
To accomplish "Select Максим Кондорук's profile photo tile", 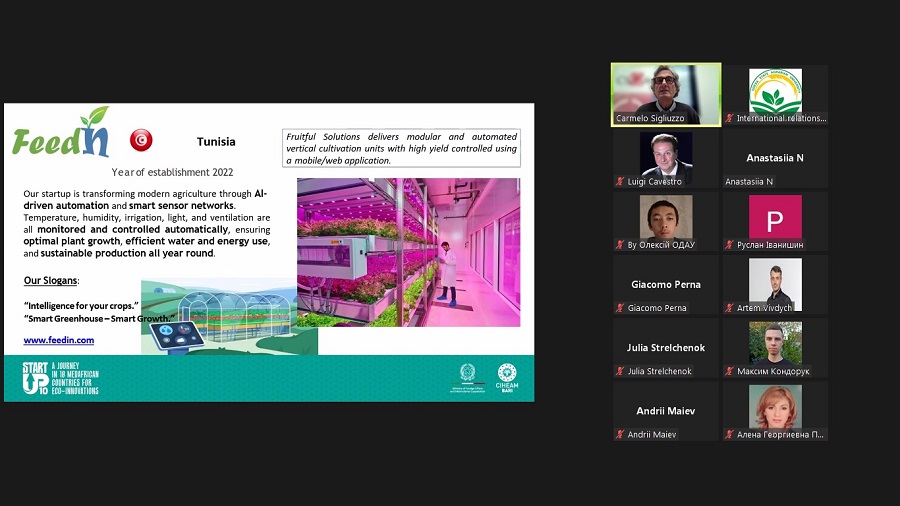I will coord(775,342).
